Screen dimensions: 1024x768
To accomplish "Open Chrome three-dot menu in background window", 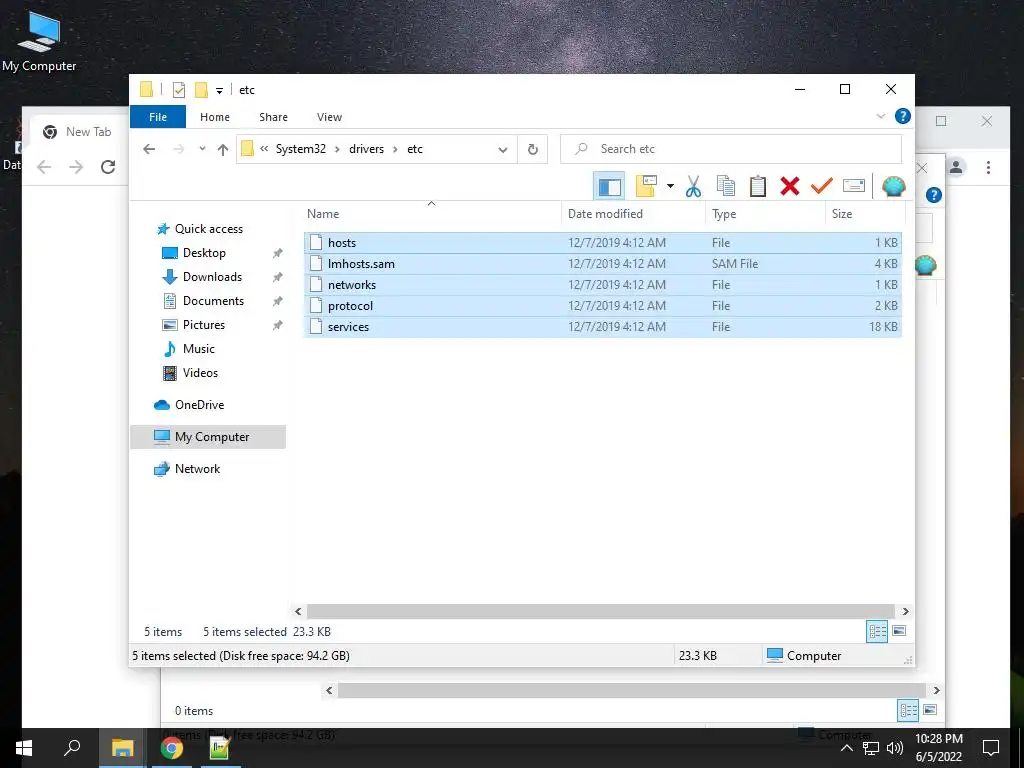I will (988, 167).
